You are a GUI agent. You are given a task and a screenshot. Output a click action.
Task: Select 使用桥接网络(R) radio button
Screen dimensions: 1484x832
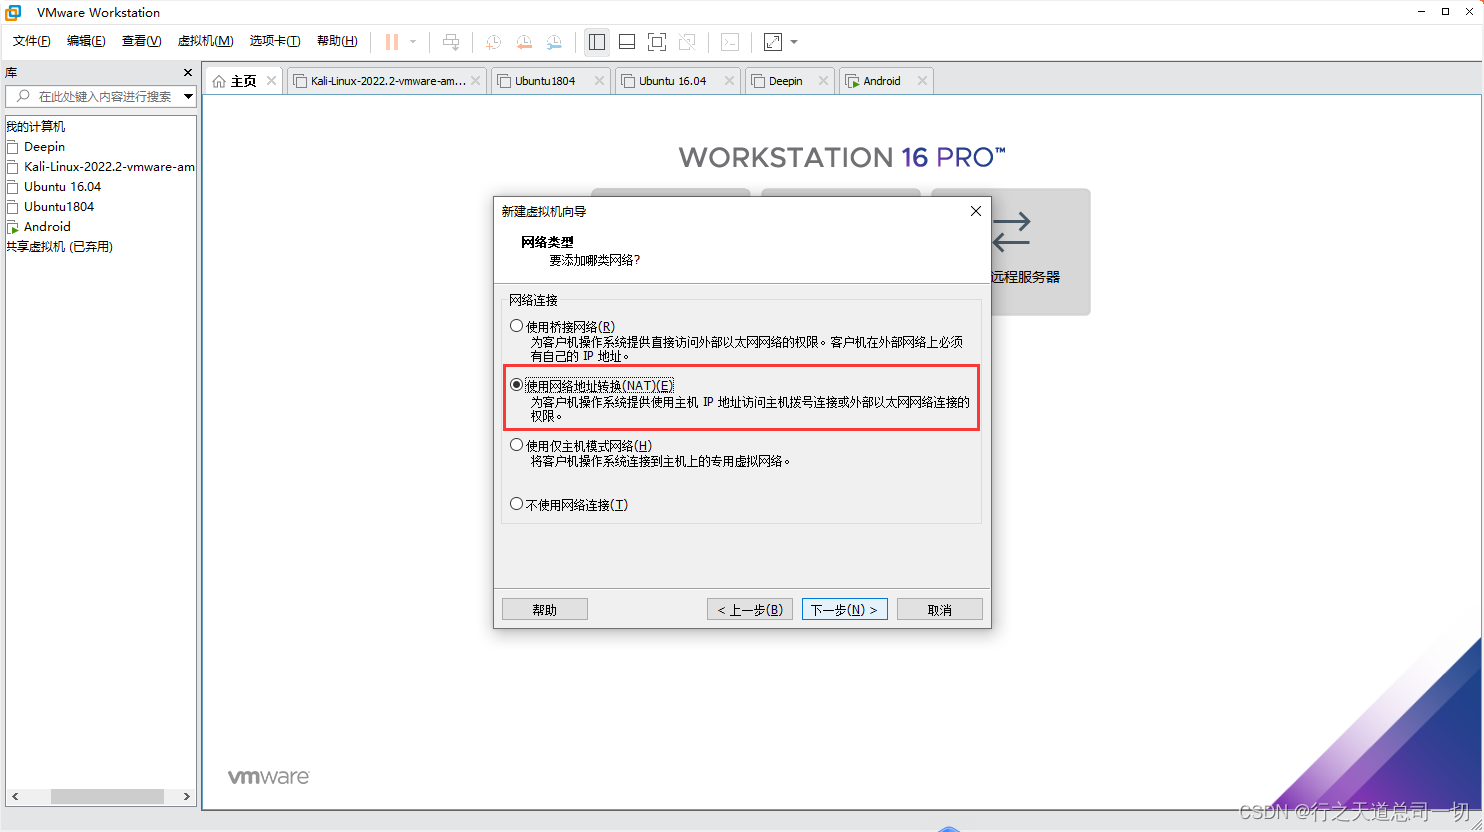516,326
